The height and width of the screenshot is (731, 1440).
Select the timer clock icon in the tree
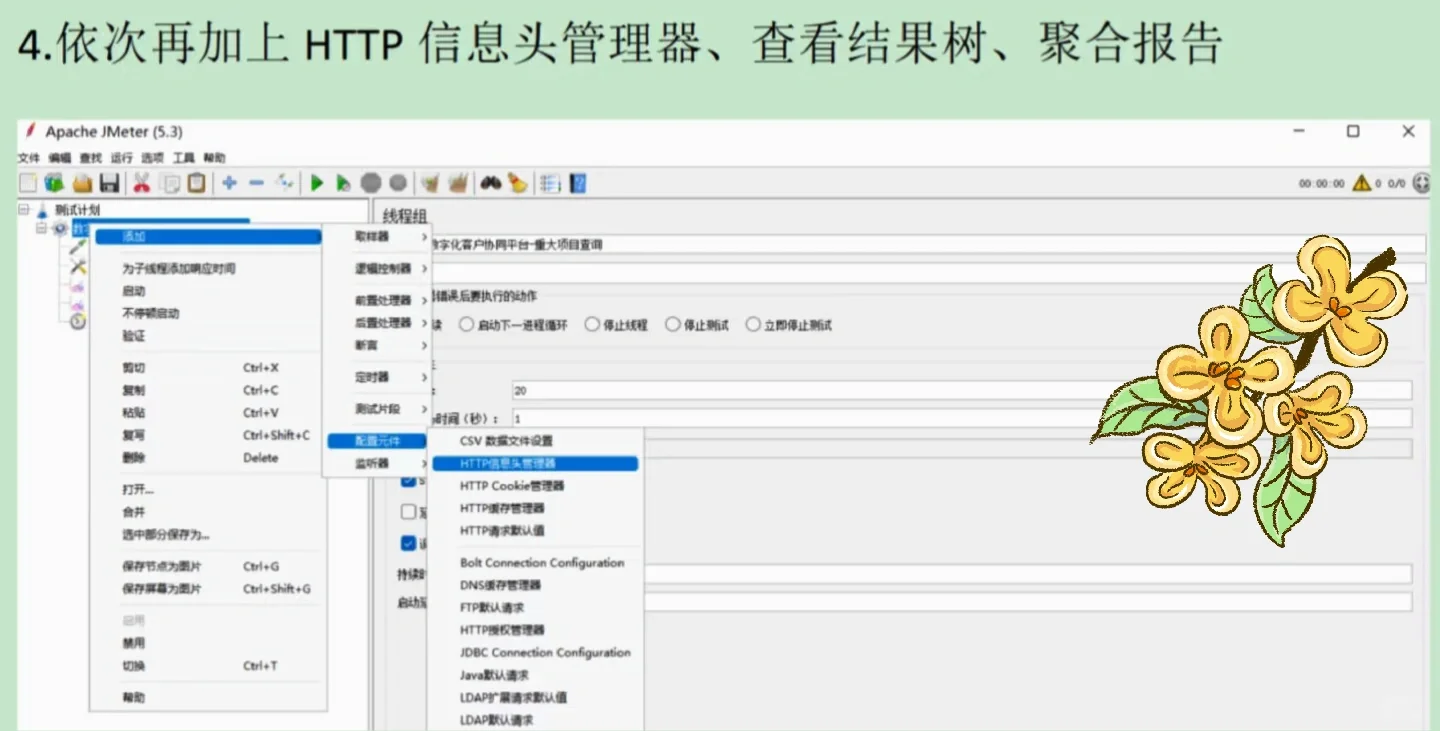coord(78,322)
